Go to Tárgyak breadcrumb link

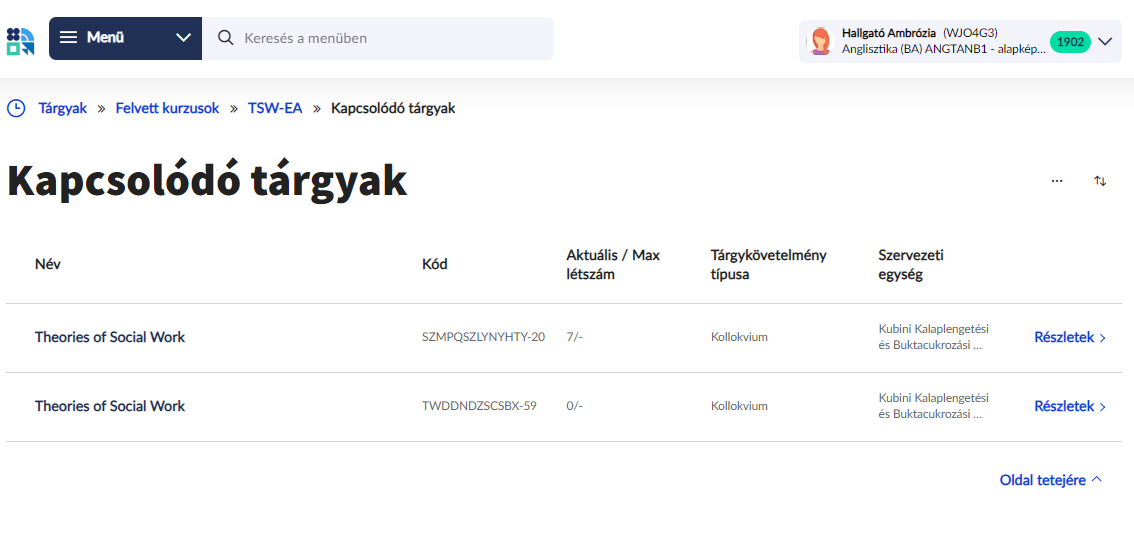(63, 108)
